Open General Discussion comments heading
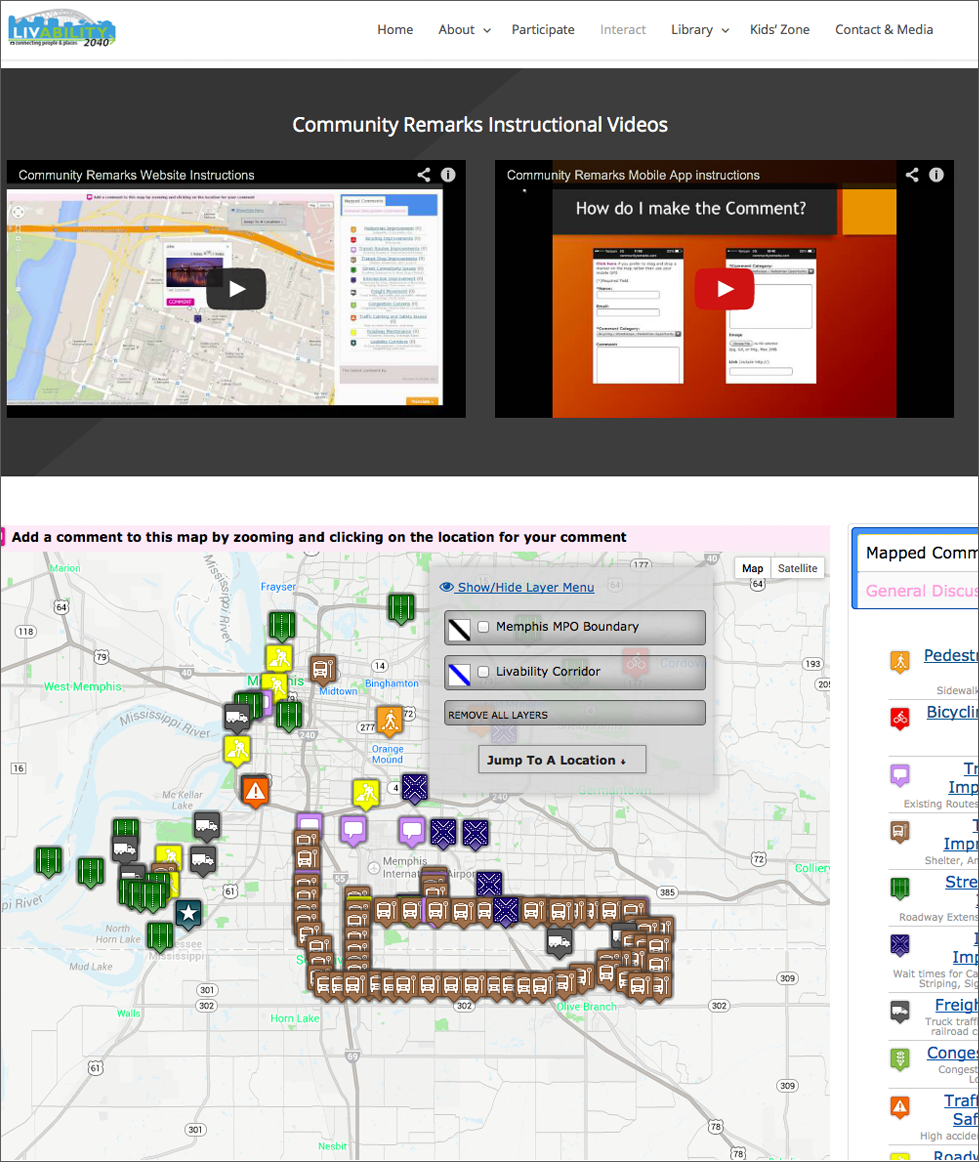The height and width of the screenshot is (1162, 979). 922,591
